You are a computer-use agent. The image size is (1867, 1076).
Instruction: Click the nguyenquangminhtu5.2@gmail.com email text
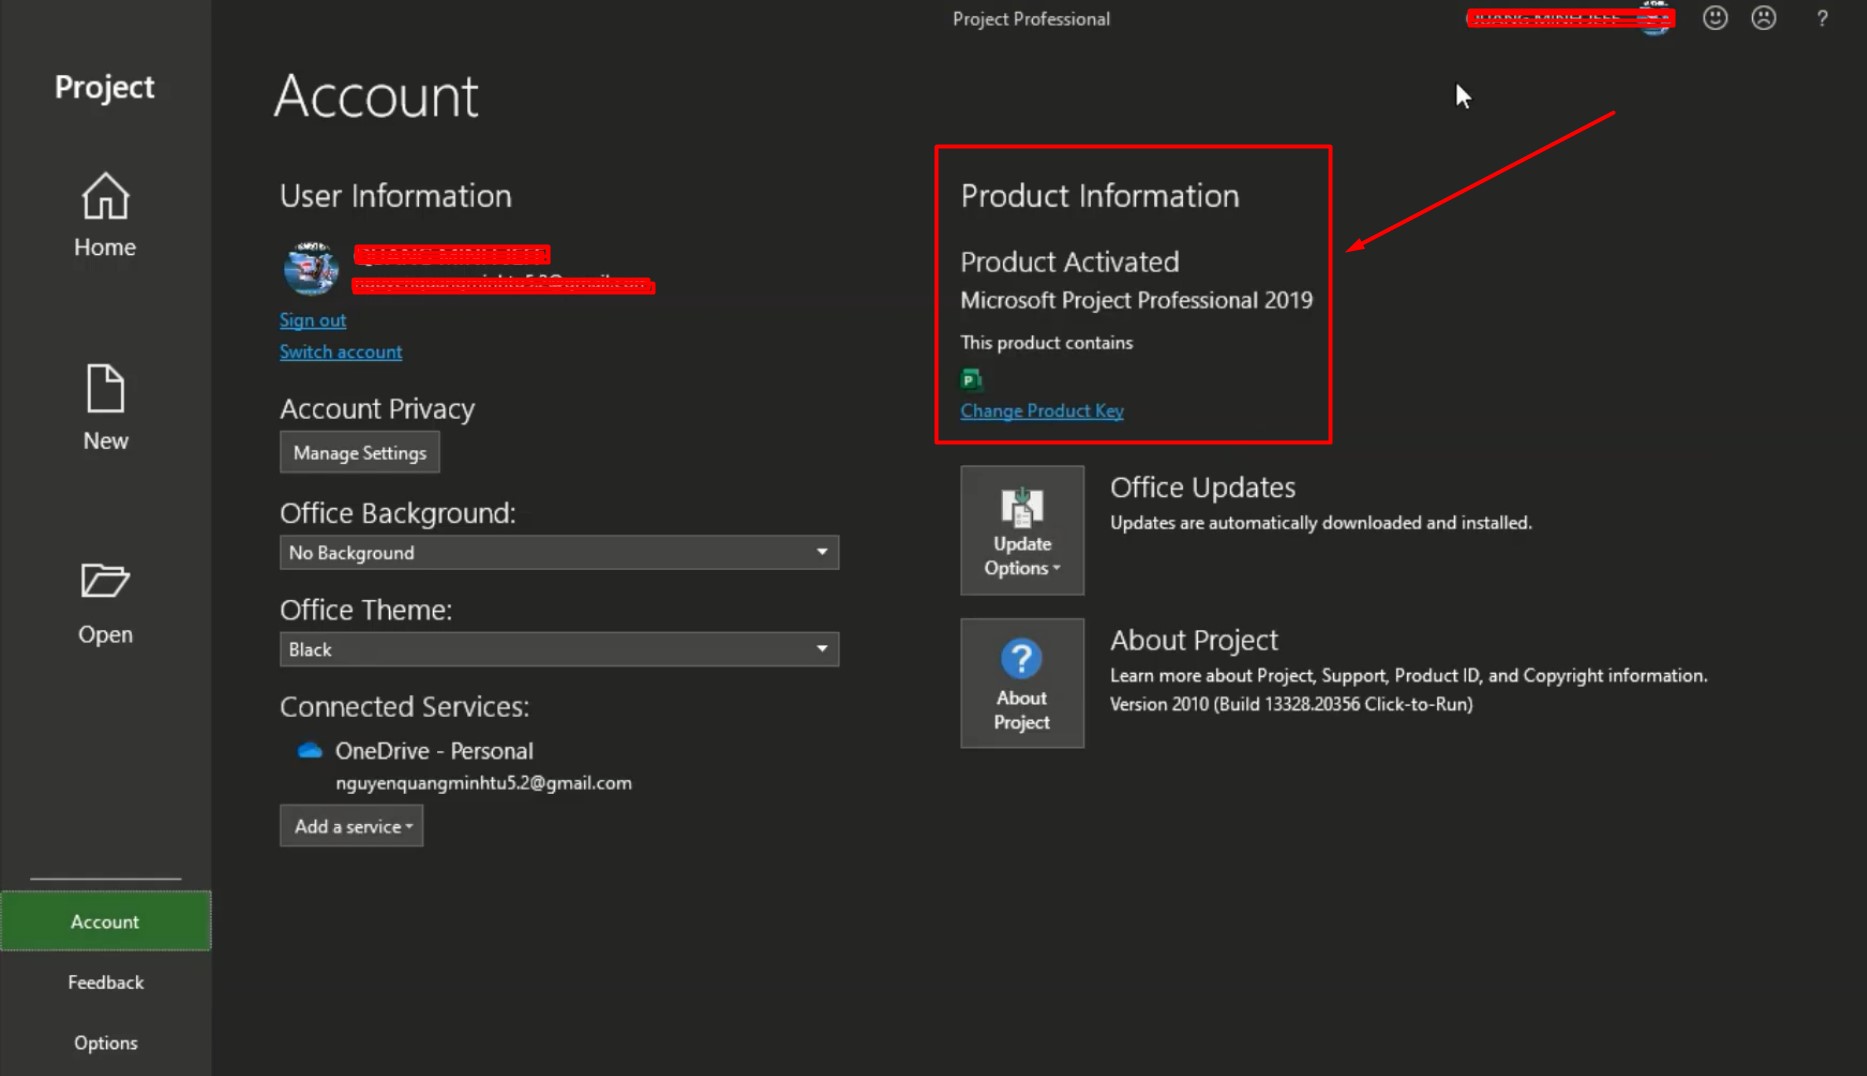[484, 783]
